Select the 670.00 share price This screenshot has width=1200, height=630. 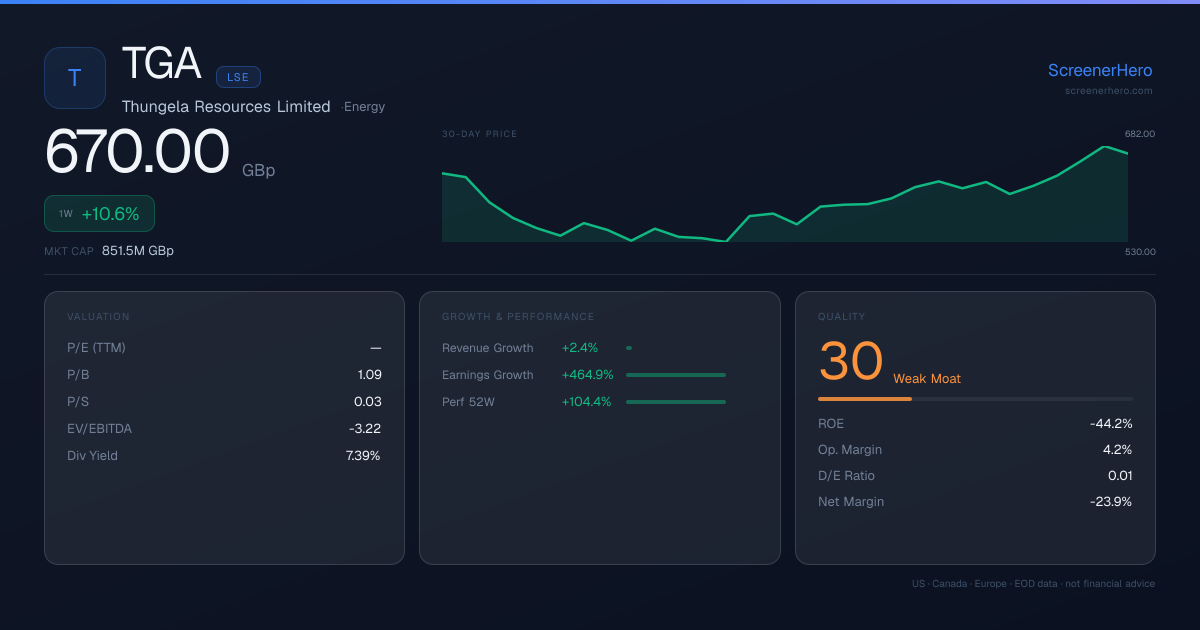tap(137, 152)
